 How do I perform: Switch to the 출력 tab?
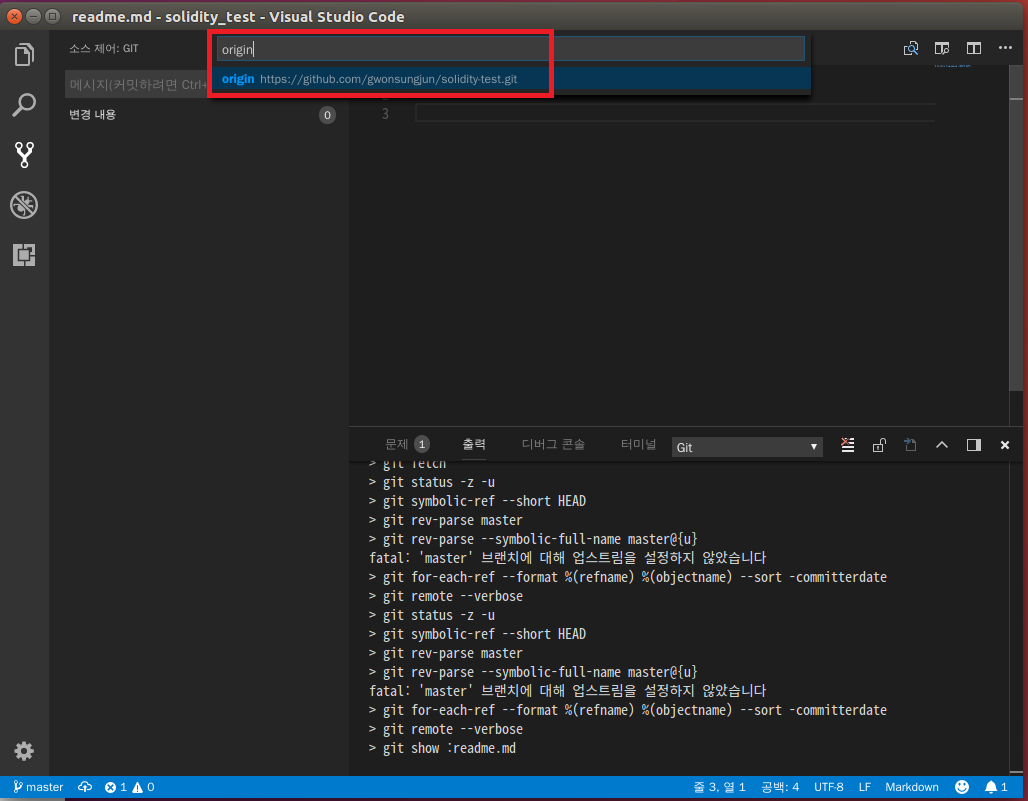point(474,444)
